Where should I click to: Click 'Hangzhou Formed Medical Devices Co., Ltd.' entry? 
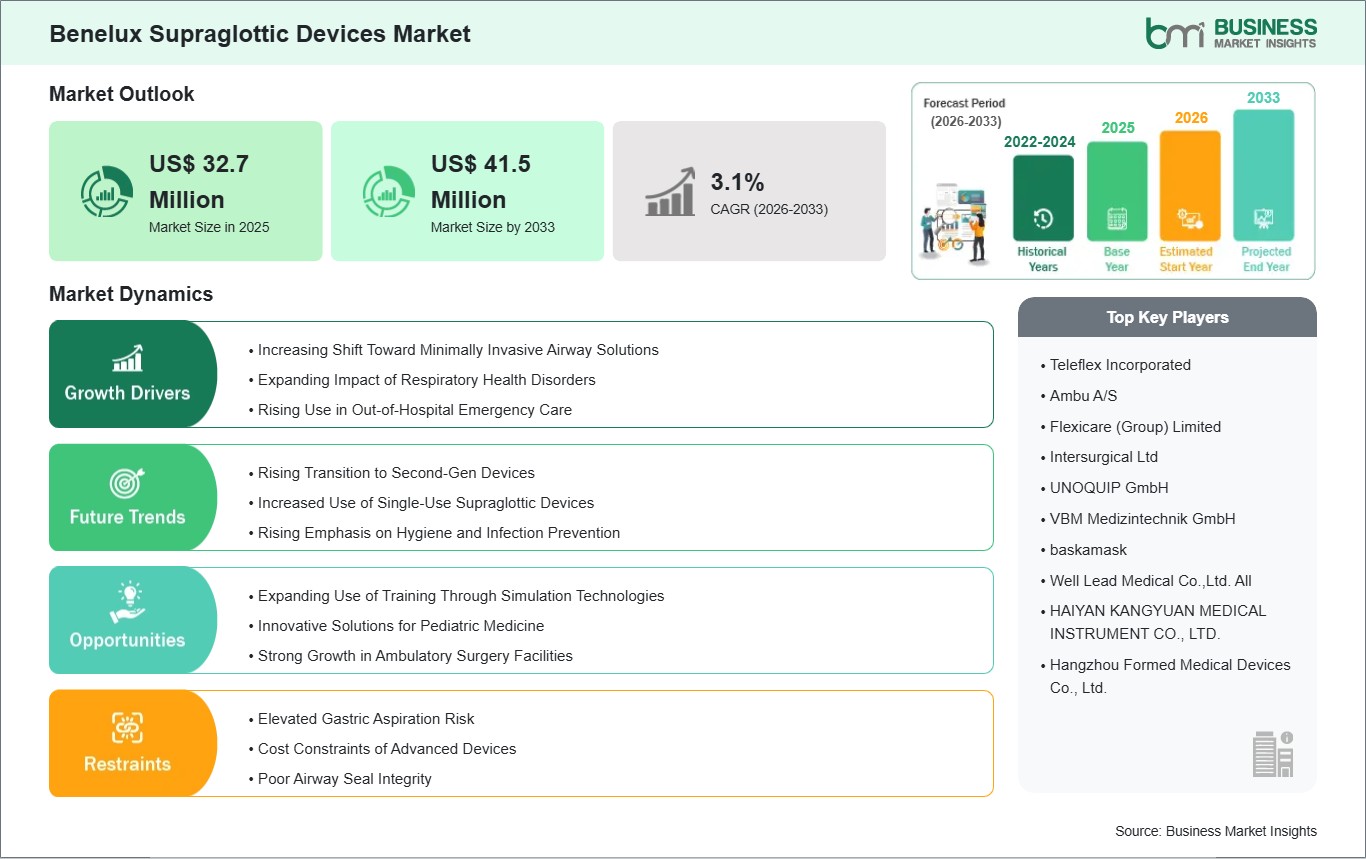tap(1170, 676)
